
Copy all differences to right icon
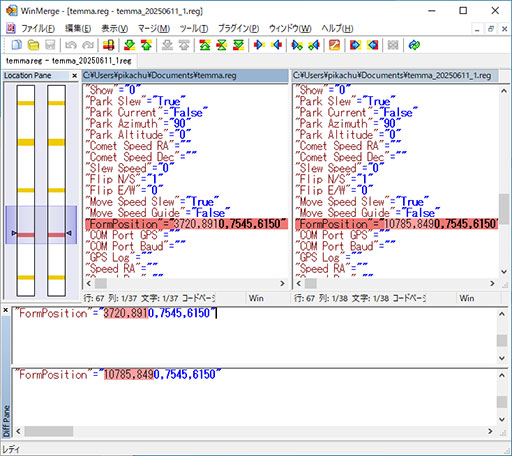pos(355,45)
